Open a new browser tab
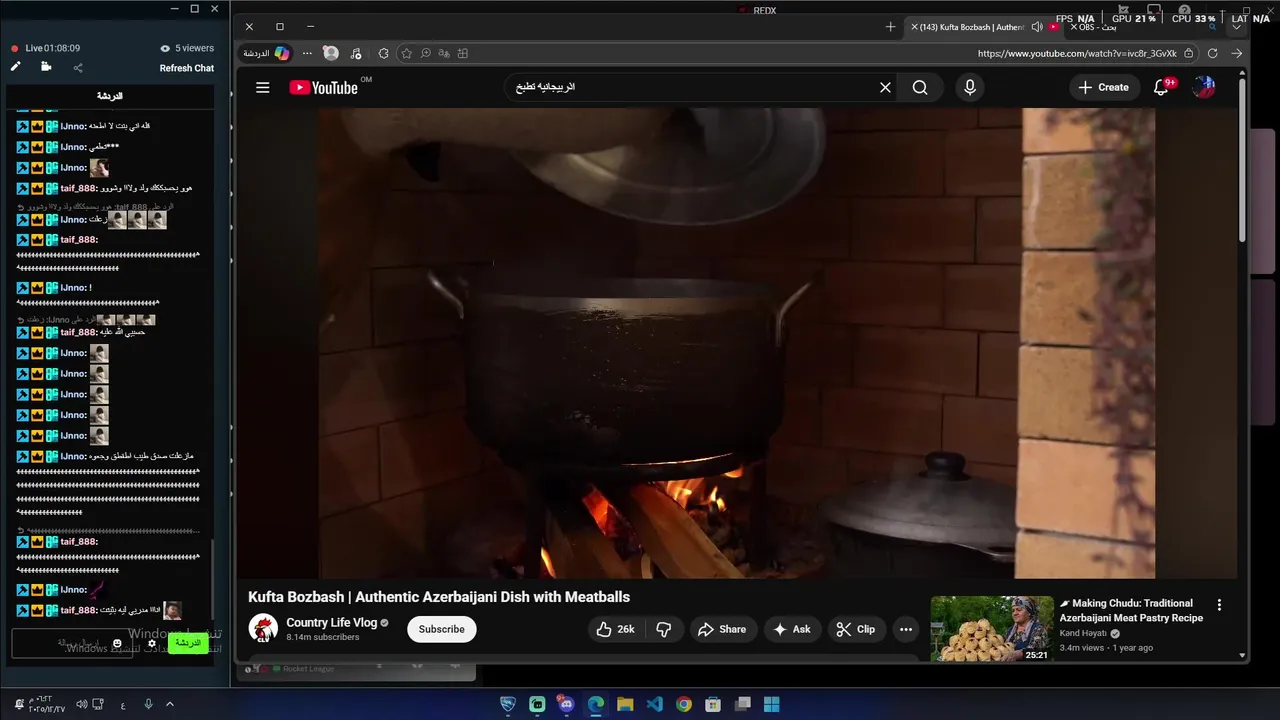 (x=890, y=27)
